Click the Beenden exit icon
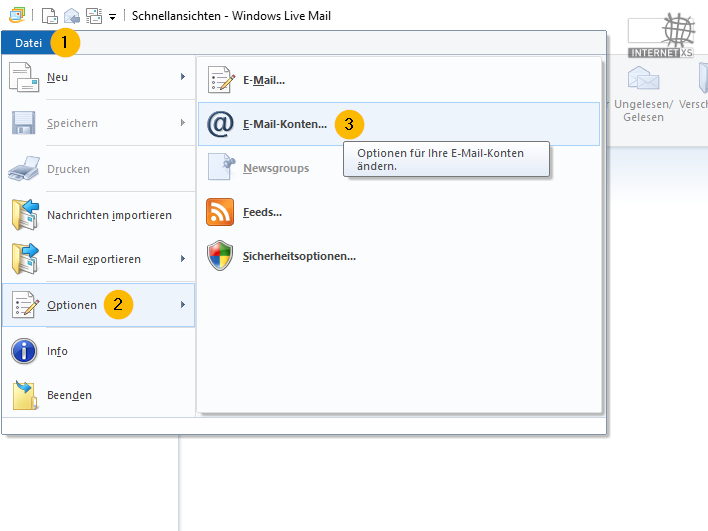Image resolution: width=708 pixels, height=531 pixels. pyautogui.click(x=25, y=395)
